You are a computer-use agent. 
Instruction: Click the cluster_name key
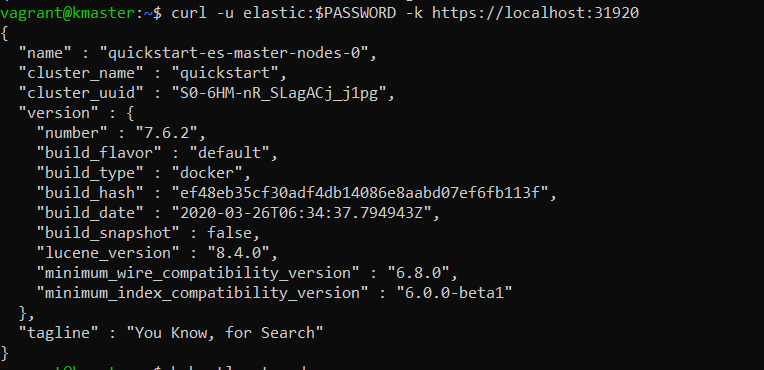tap(81, 73)
